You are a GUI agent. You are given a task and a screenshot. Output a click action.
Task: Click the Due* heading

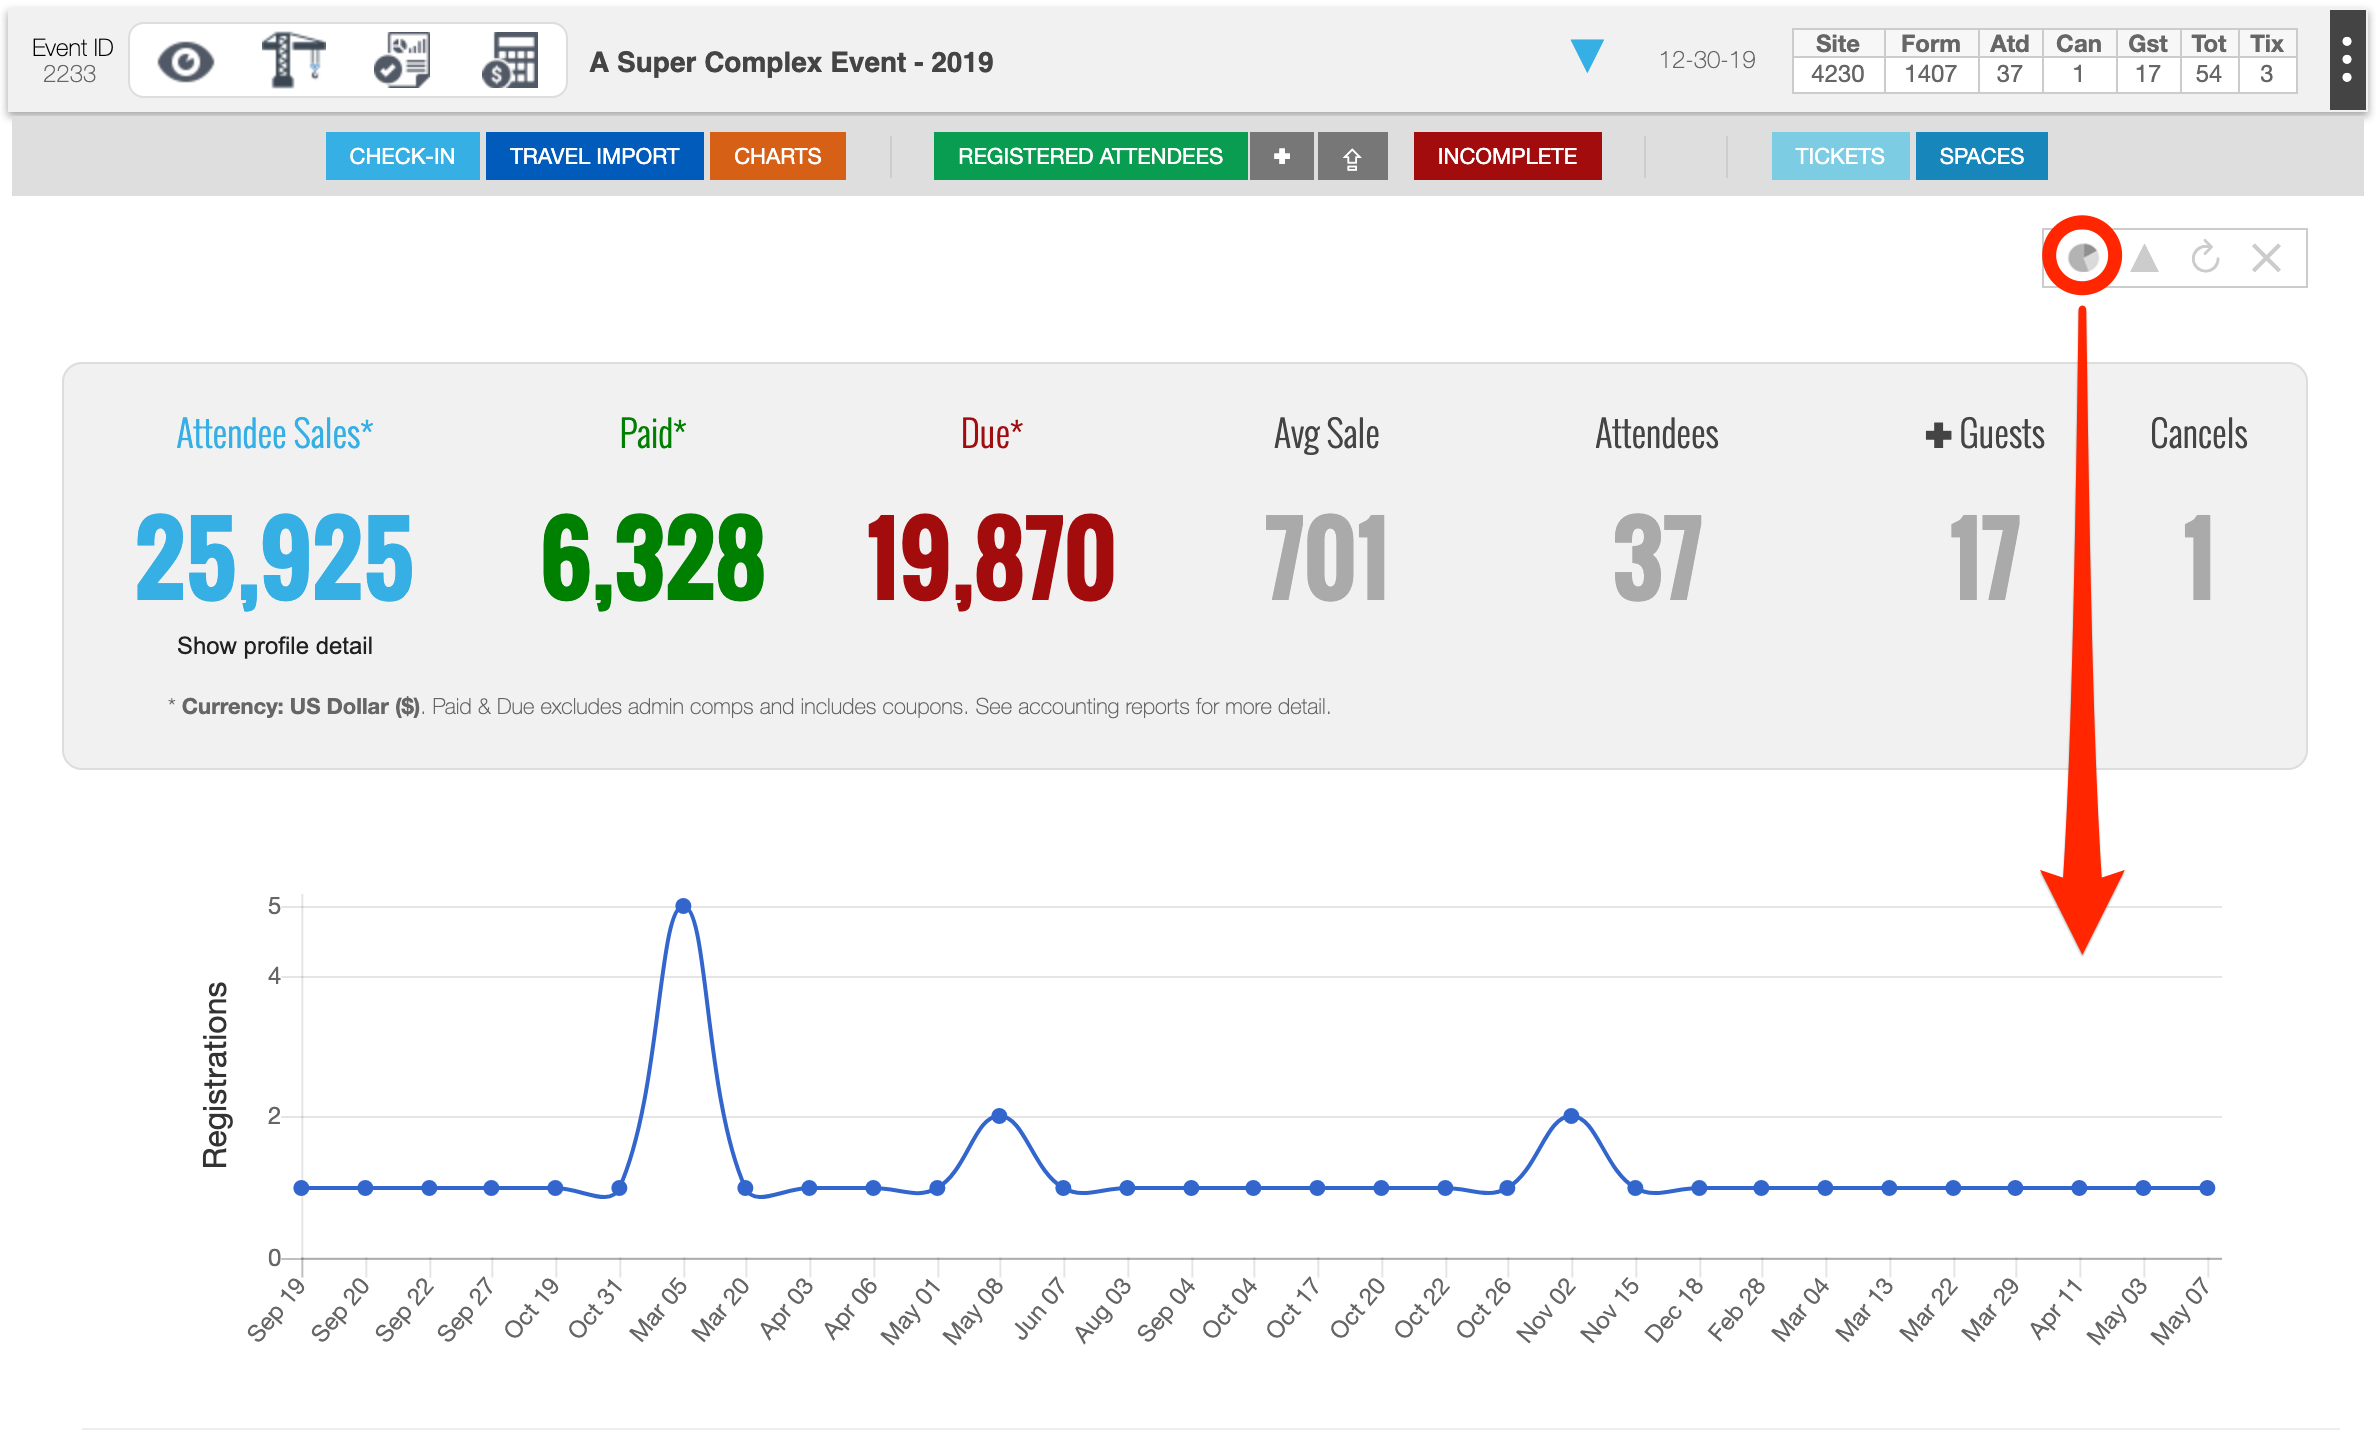click(x=991, y=434)
